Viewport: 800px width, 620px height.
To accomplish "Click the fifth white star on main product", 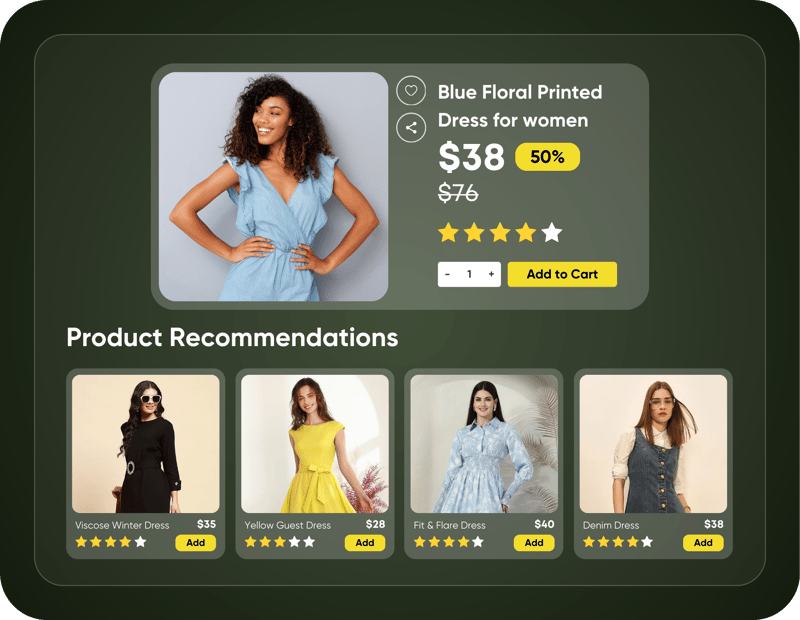I will [552, 233].
